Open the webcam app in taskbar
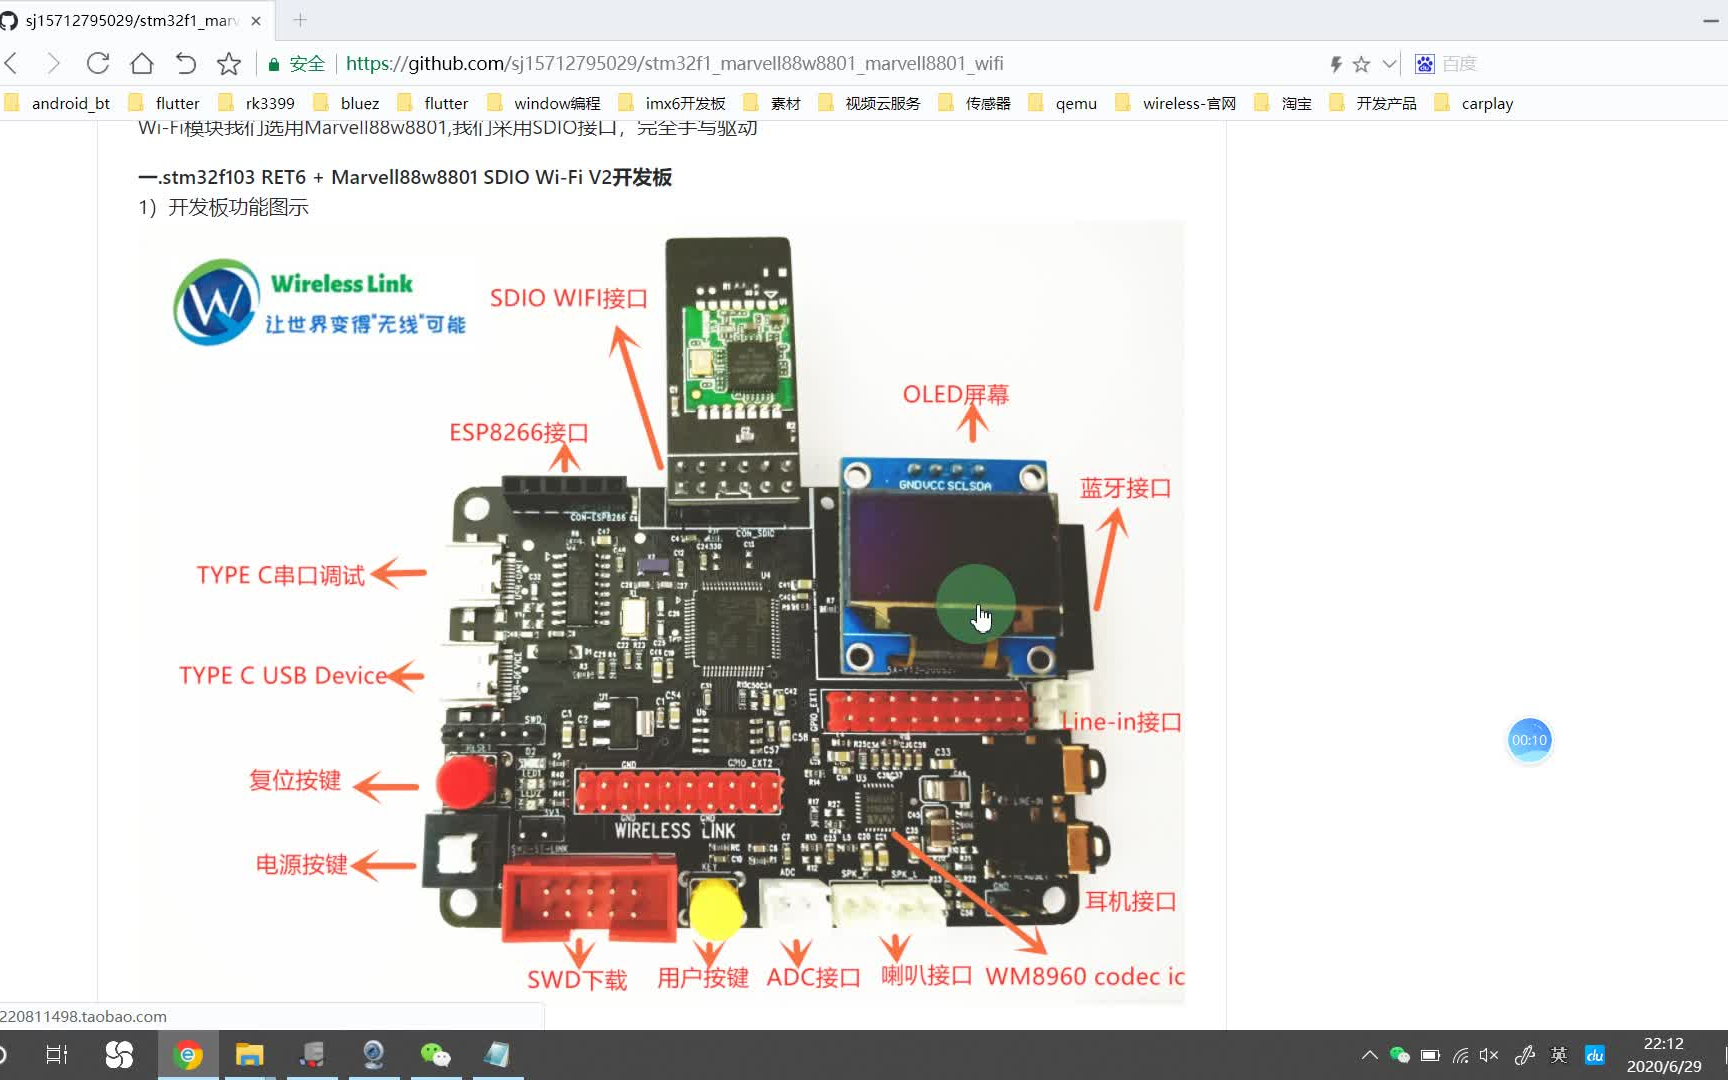The width and height of the screenshot is (1728, 1080). pos(373,1054)
